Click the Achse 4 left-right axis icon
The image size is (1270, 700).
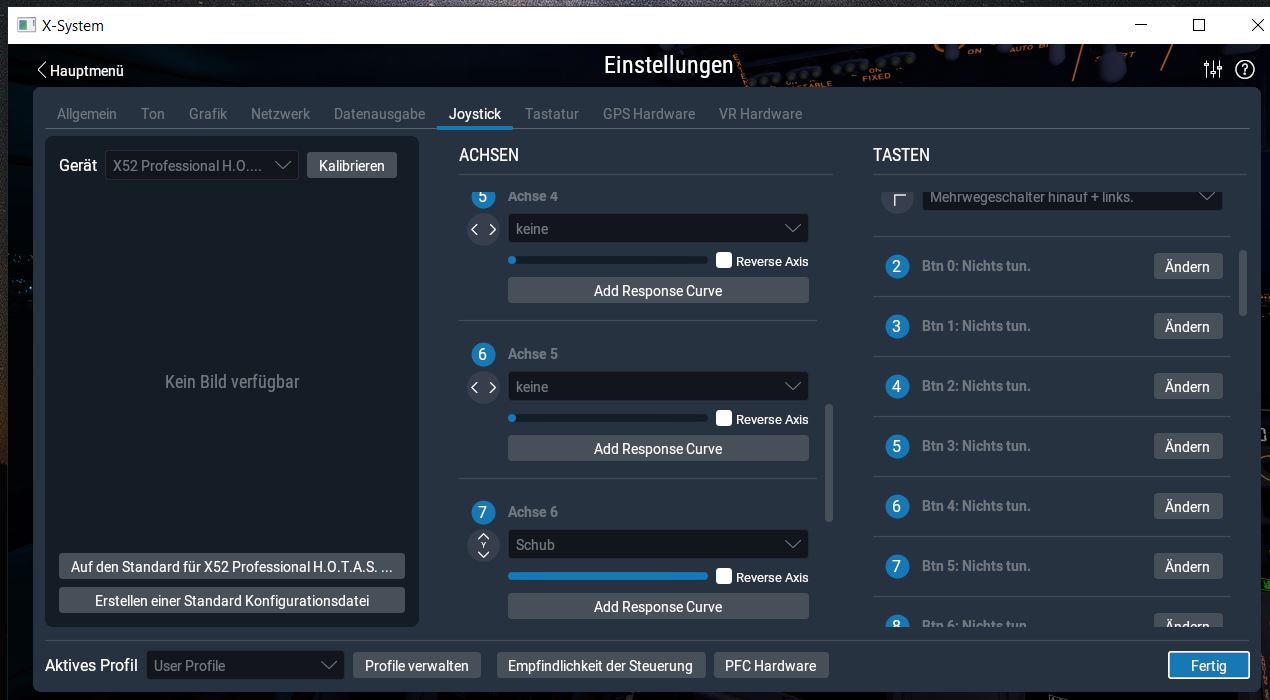[x=483, y=229]
